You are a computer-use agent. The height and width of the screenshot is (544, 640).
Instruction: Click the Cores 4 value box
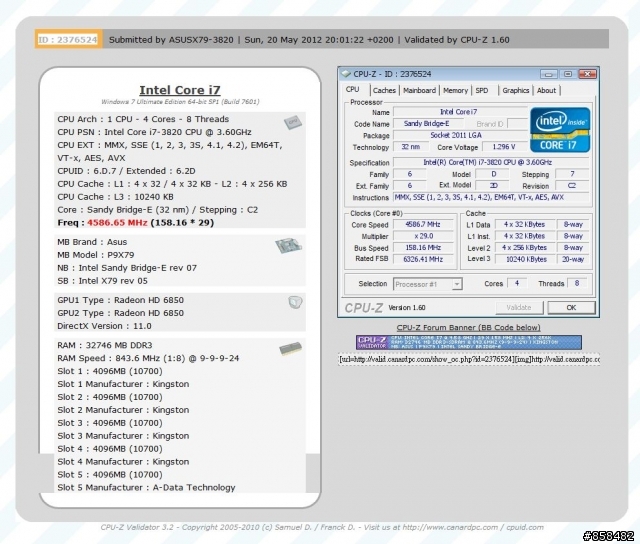tap(517, 283)
